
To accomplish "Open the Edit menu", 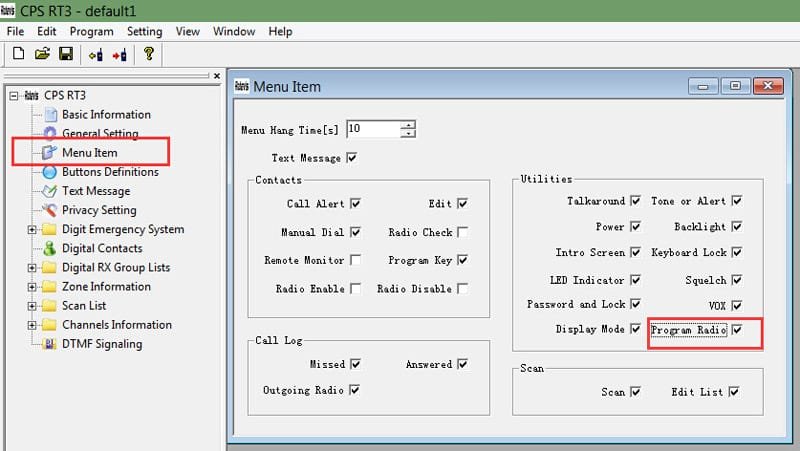I will [46, 32].
